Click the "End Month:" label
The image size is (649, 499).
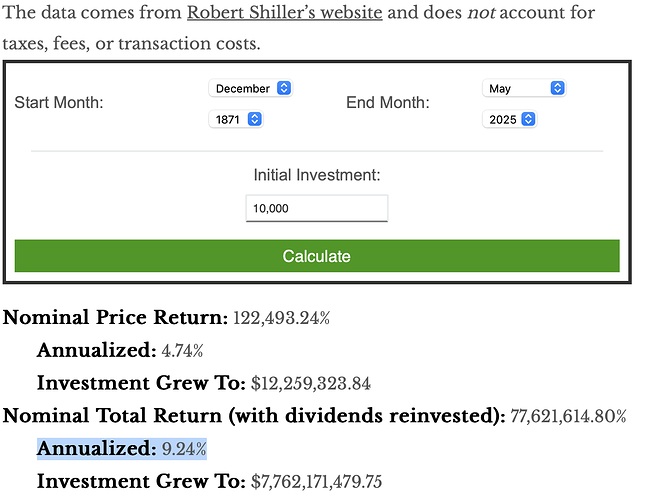coord(390,103)
